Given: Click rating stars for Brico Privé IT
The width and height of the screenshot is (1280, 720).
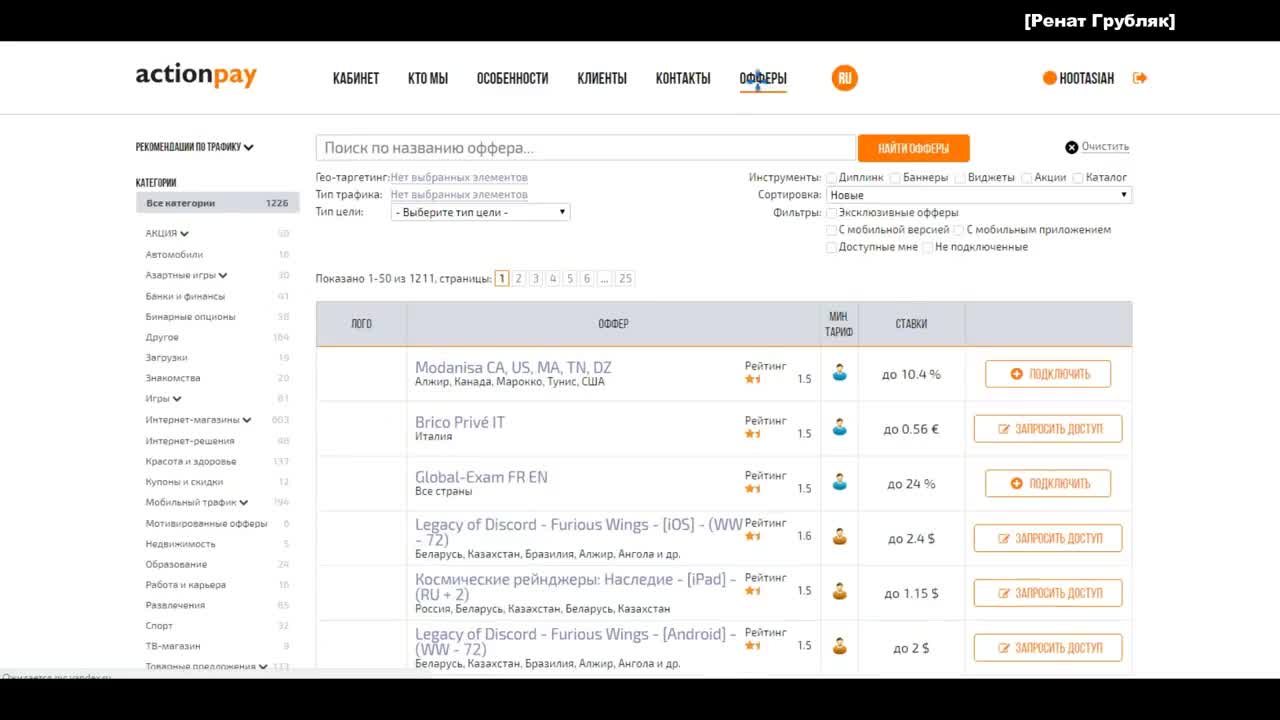Looking at the screenshot, I should point(753,434).
